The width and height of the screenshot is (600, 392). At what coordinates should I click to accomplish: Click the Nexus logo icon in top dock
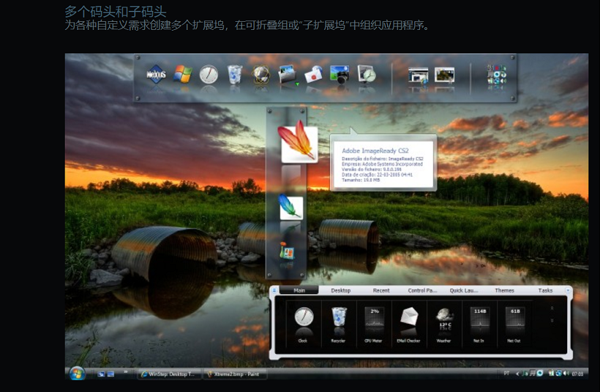pos(156,74)
